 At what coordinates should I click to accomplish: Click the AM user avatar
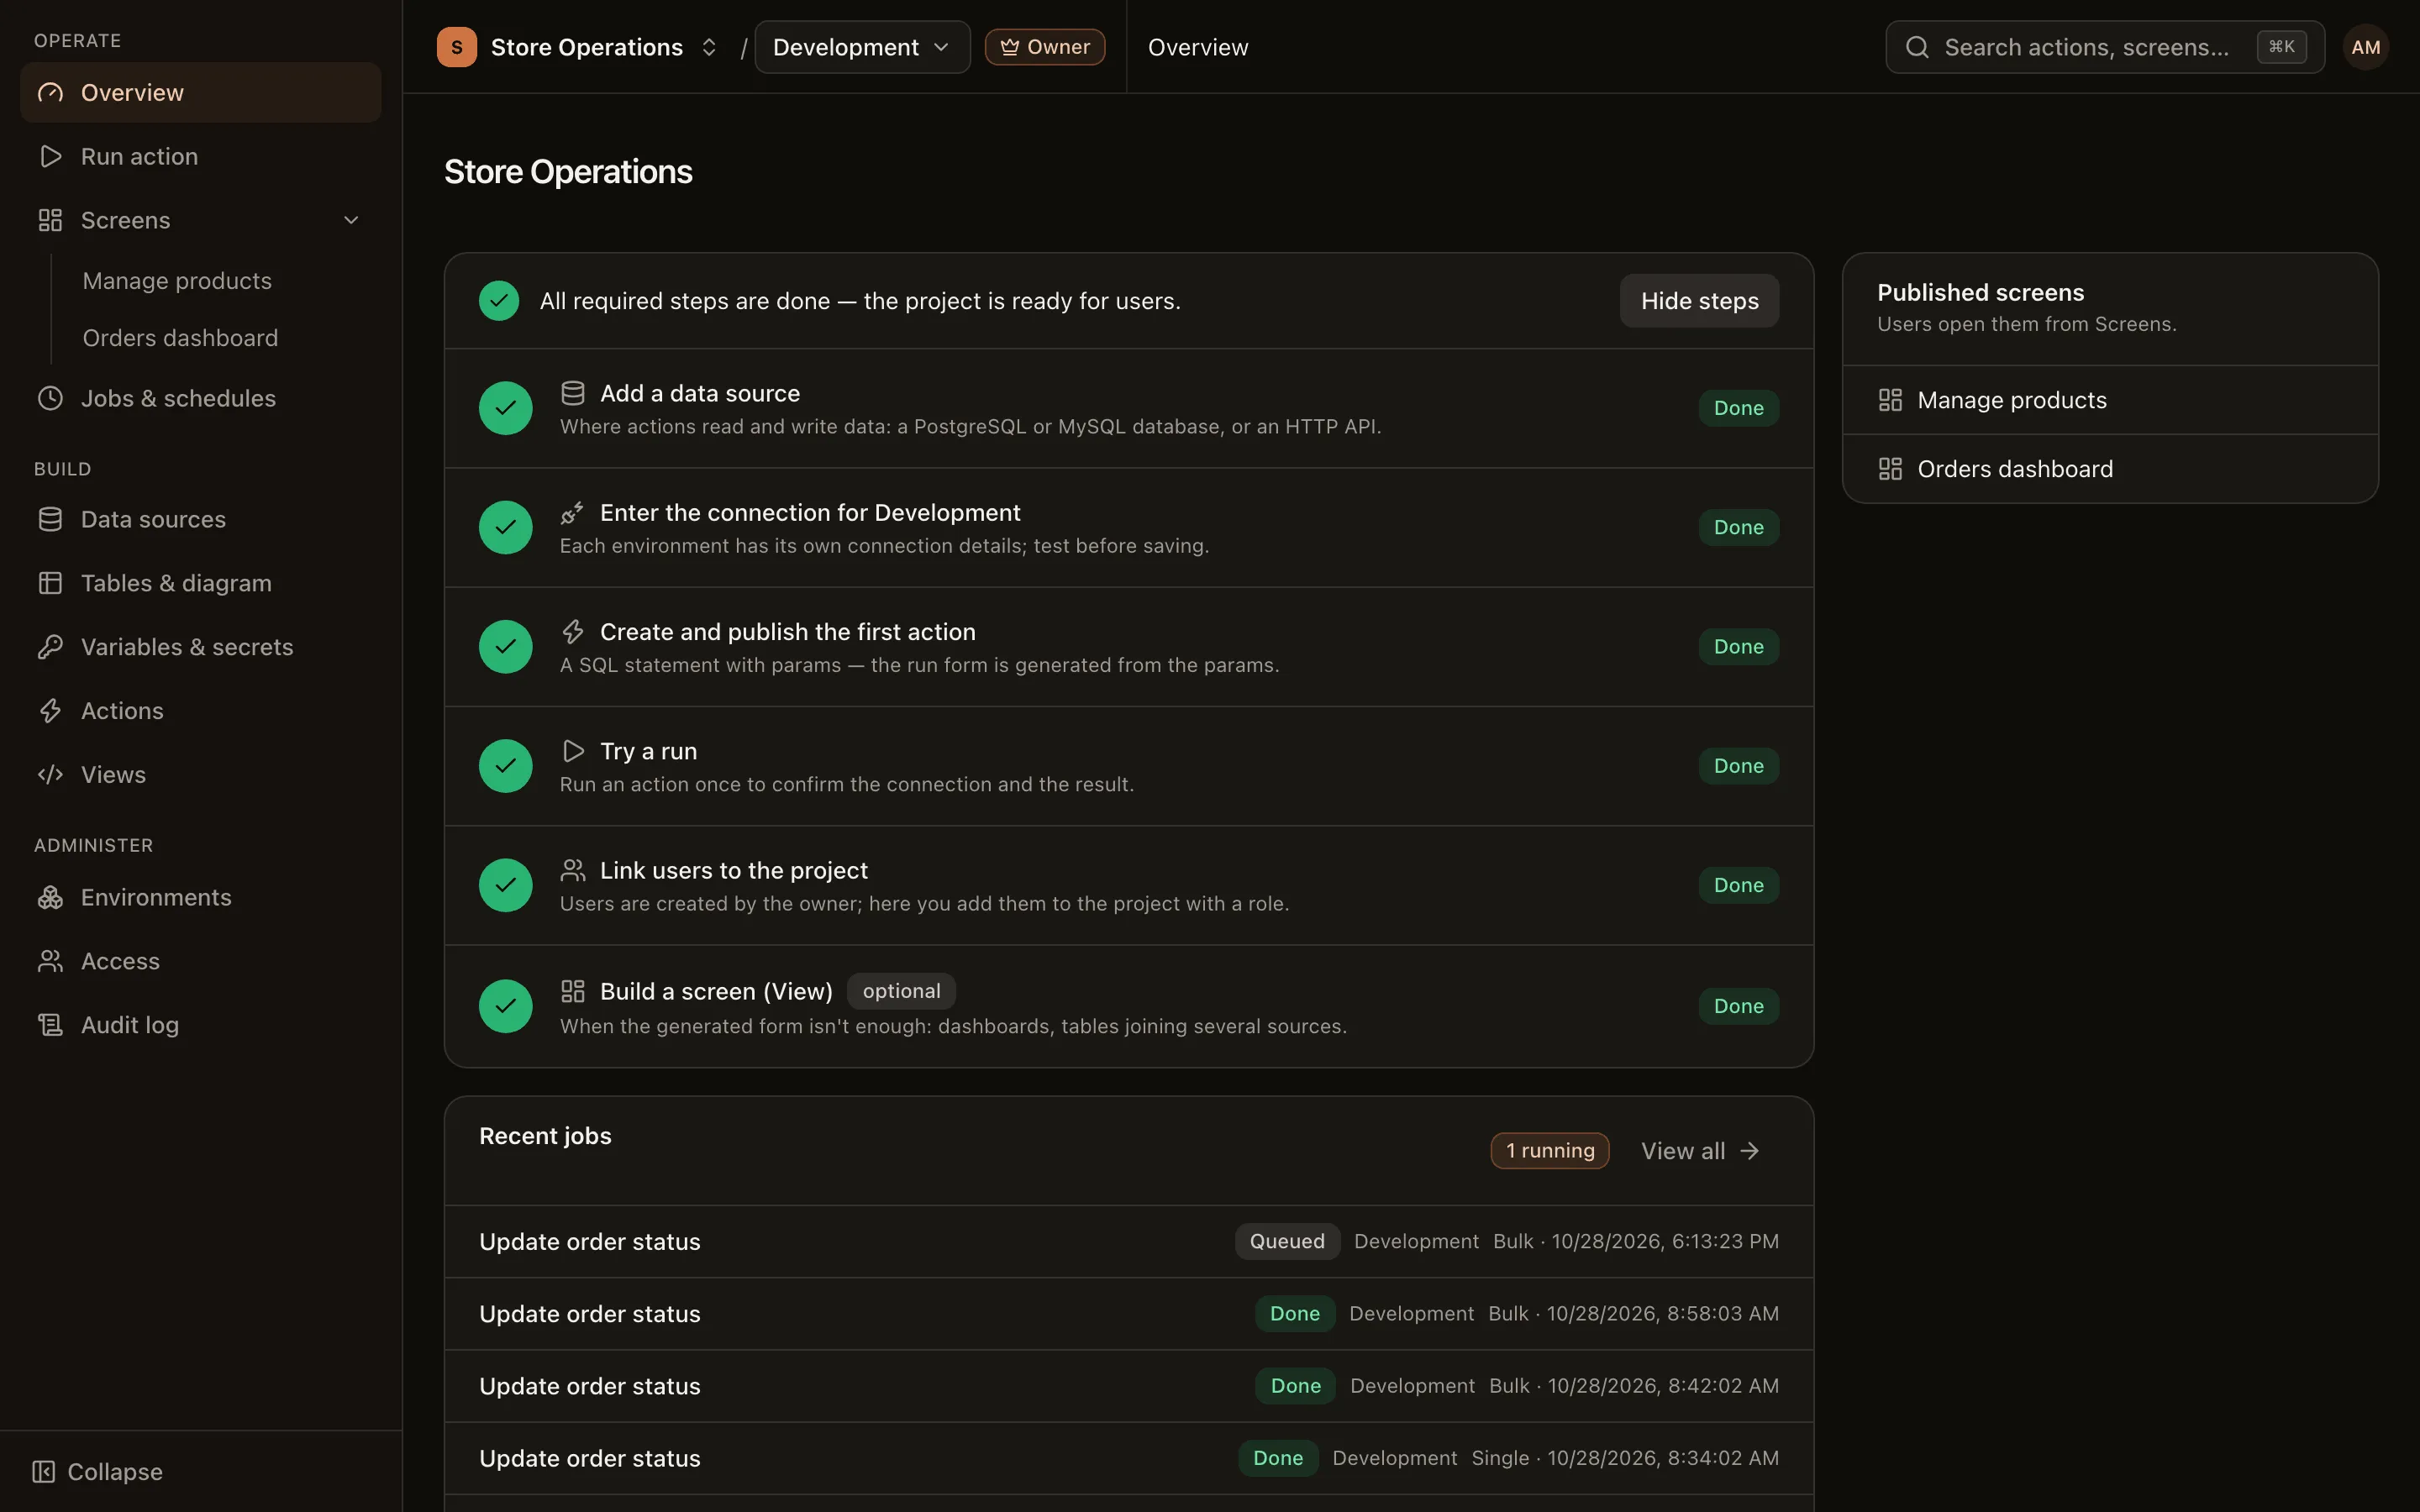point(2365,47)
